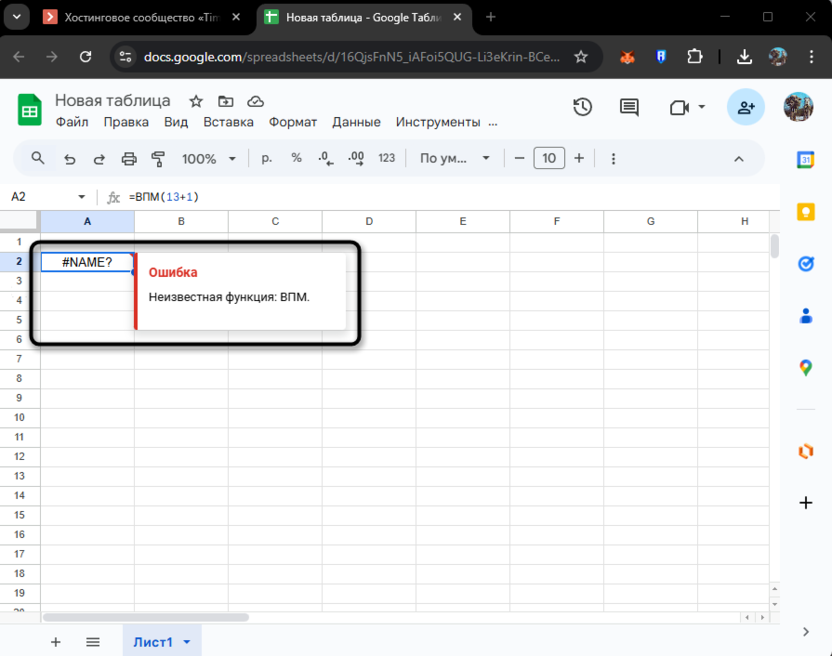Activate paint format roller
Screen dimensions: 832x656
(158, 159)
